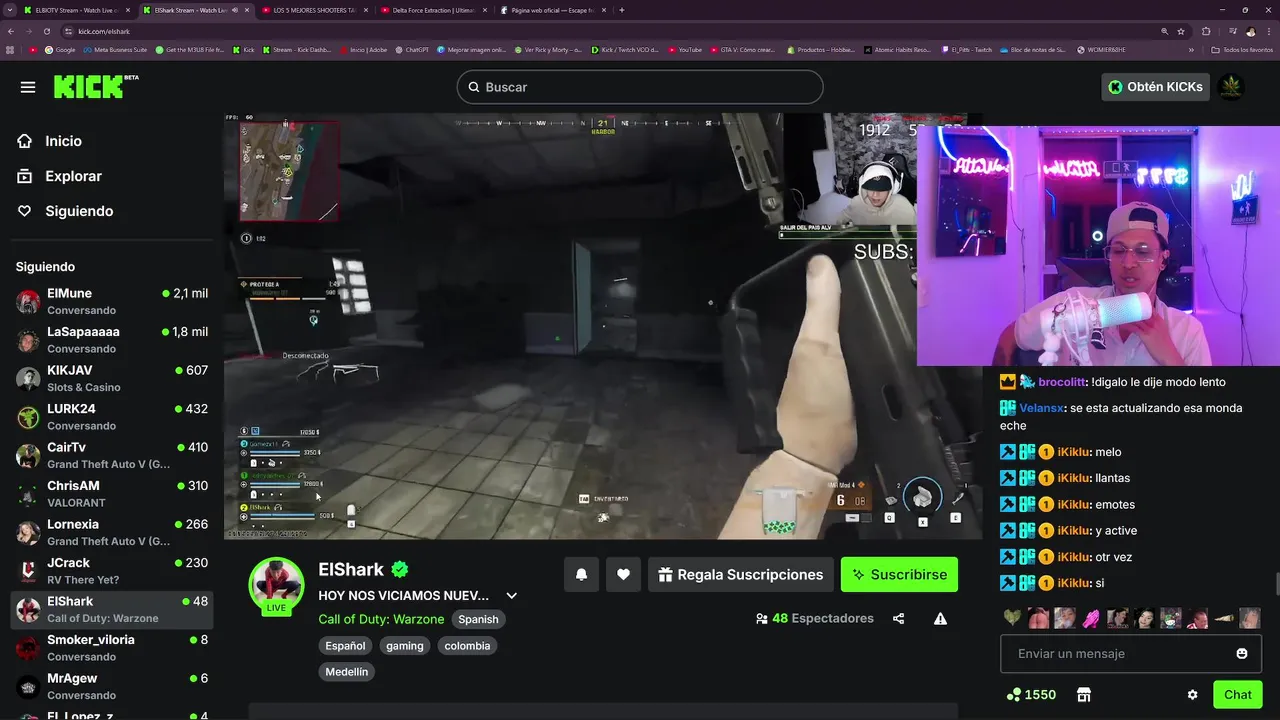
Task: Click the Regala Suscripciones button
Action: point(741,575)
